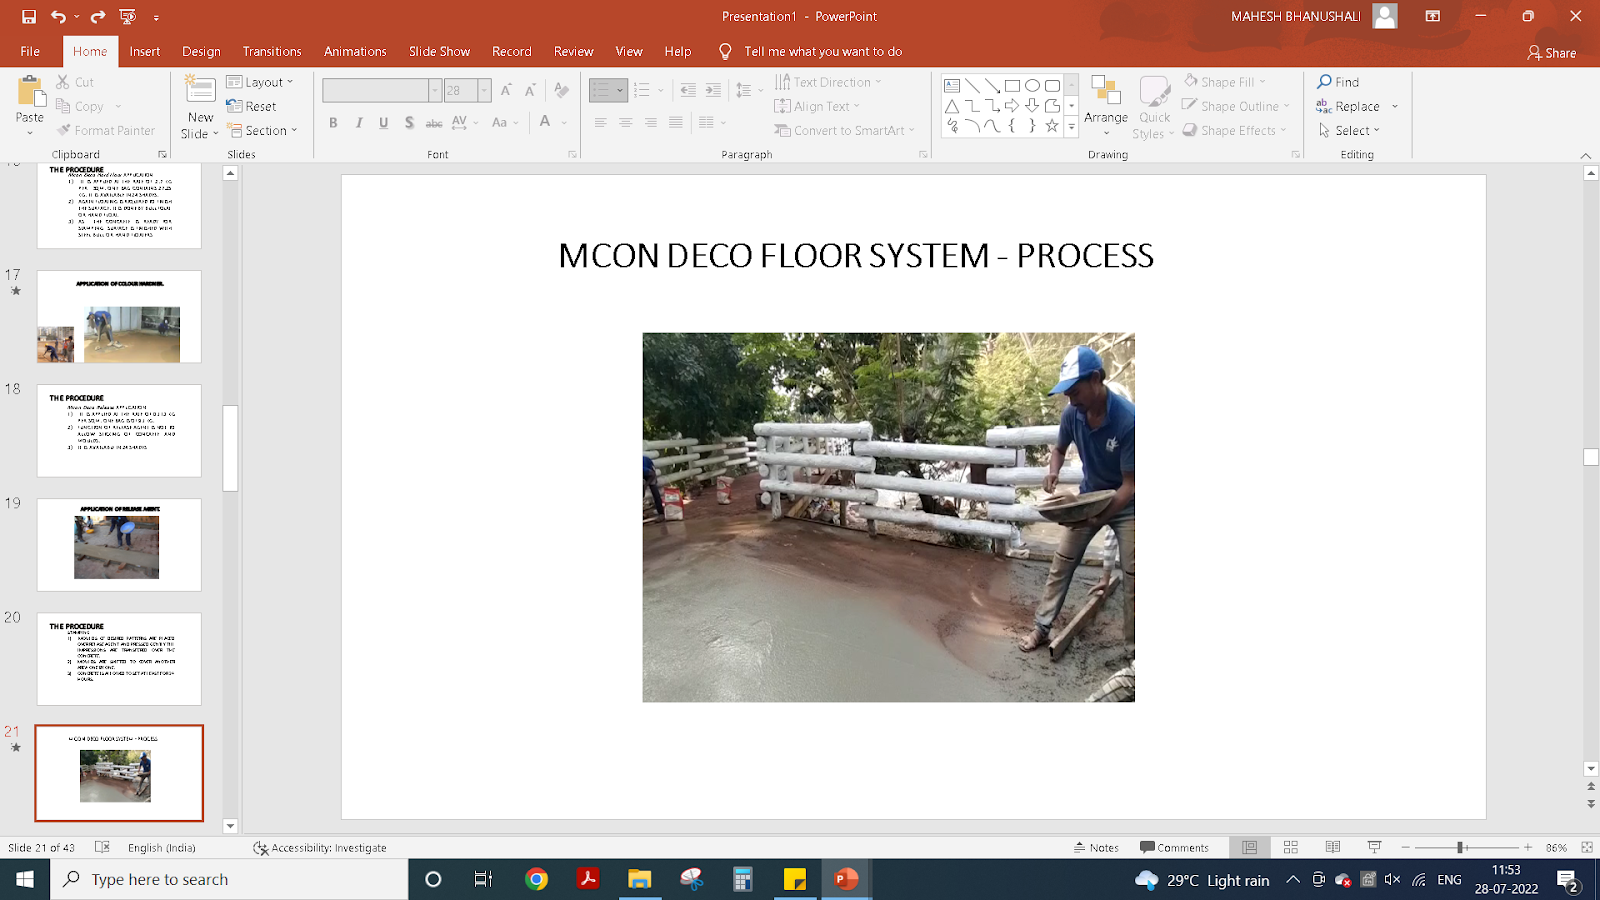
Task: Open Shape Effects dropdown
Action: pos(1234,130)
